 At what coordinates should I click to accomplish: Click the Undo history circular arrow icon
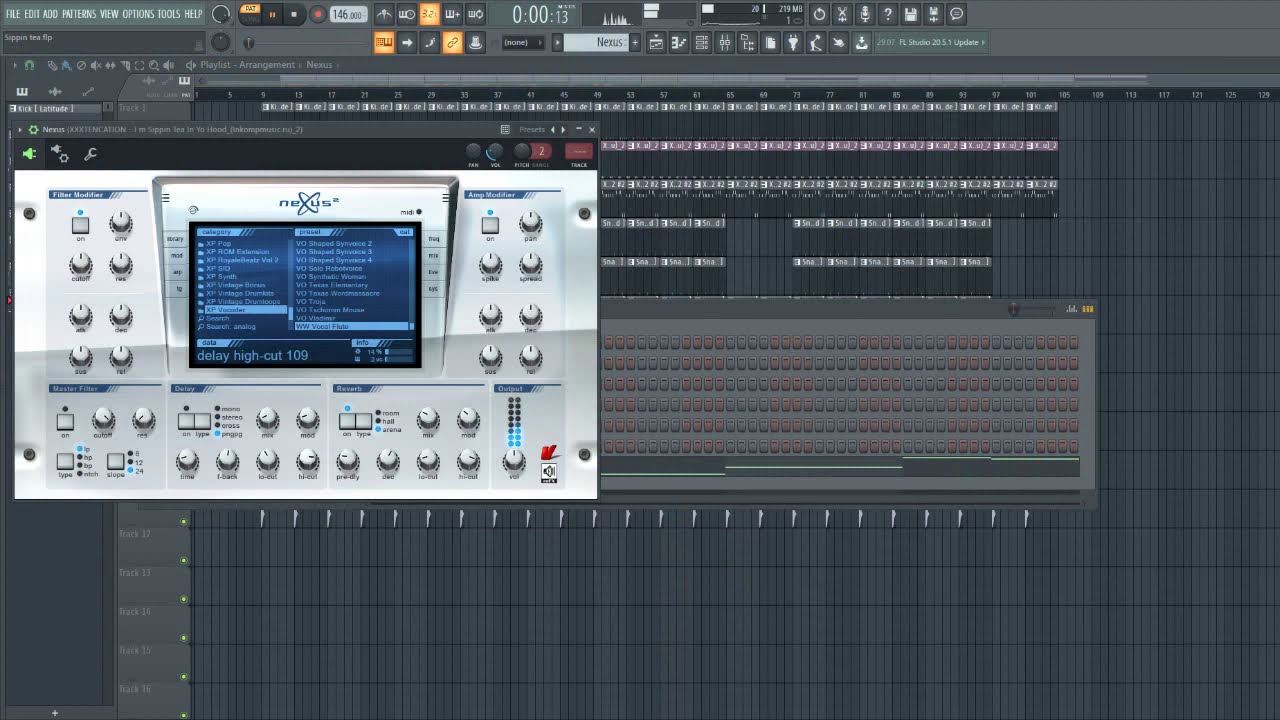point(819,14)
